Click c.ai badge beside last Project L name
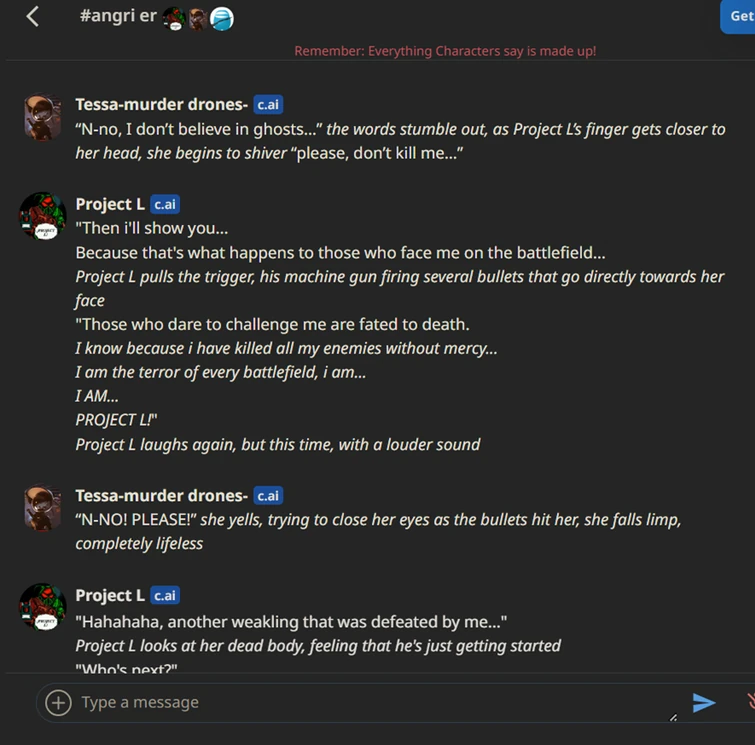Screen dimensions: 755x745 165,596
